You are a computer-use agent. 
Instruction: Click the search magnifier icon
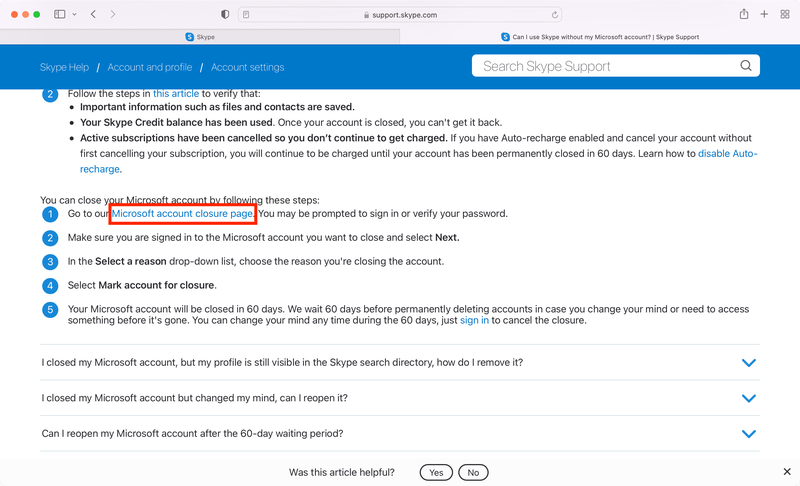click(x=746, y=66)
